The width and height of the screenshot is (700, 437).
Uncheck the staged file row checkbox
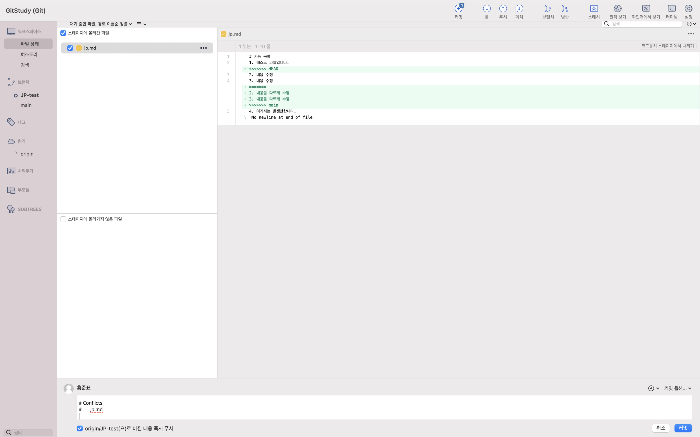point(70,48)
